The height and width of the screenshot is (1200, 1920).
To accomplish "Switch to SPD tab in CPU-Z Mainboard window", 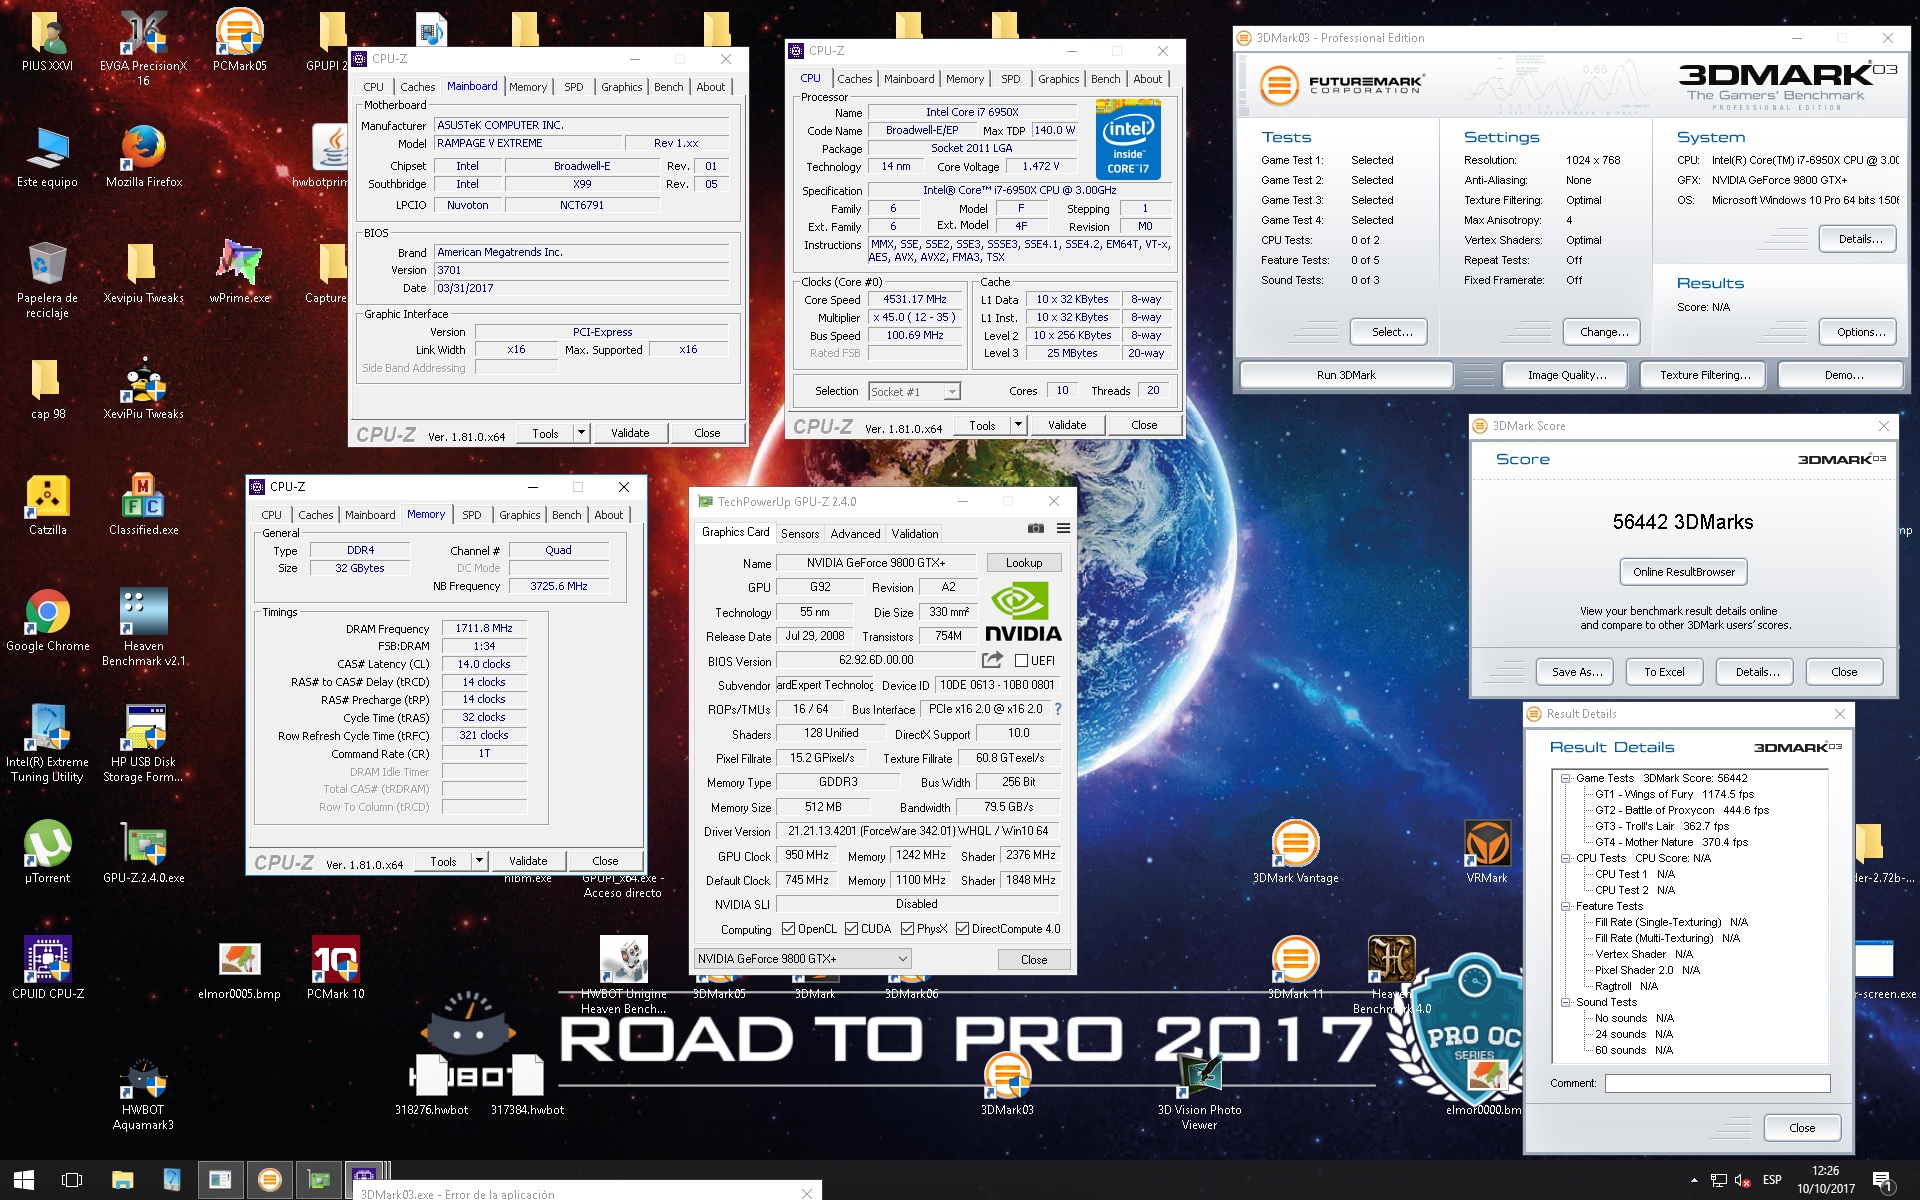I will (x=574, y=87).
